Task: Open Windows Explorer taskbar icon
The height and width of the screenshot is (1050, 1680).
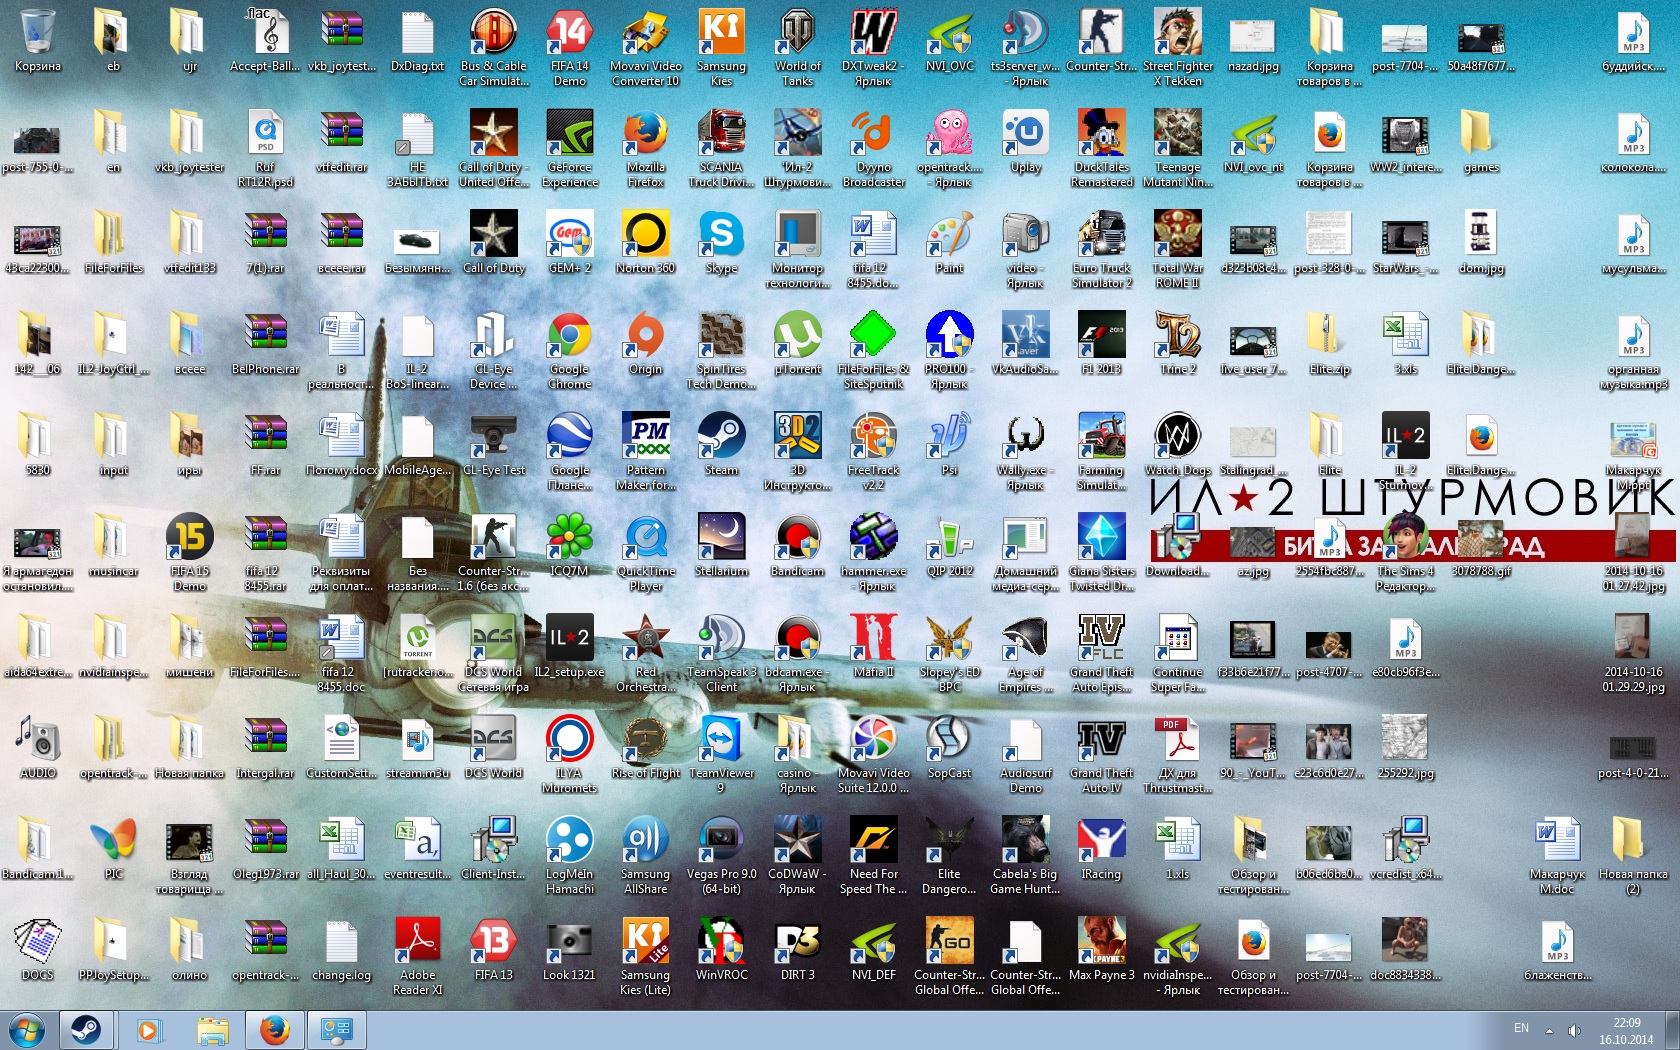Action: (x=212, y=1030)
